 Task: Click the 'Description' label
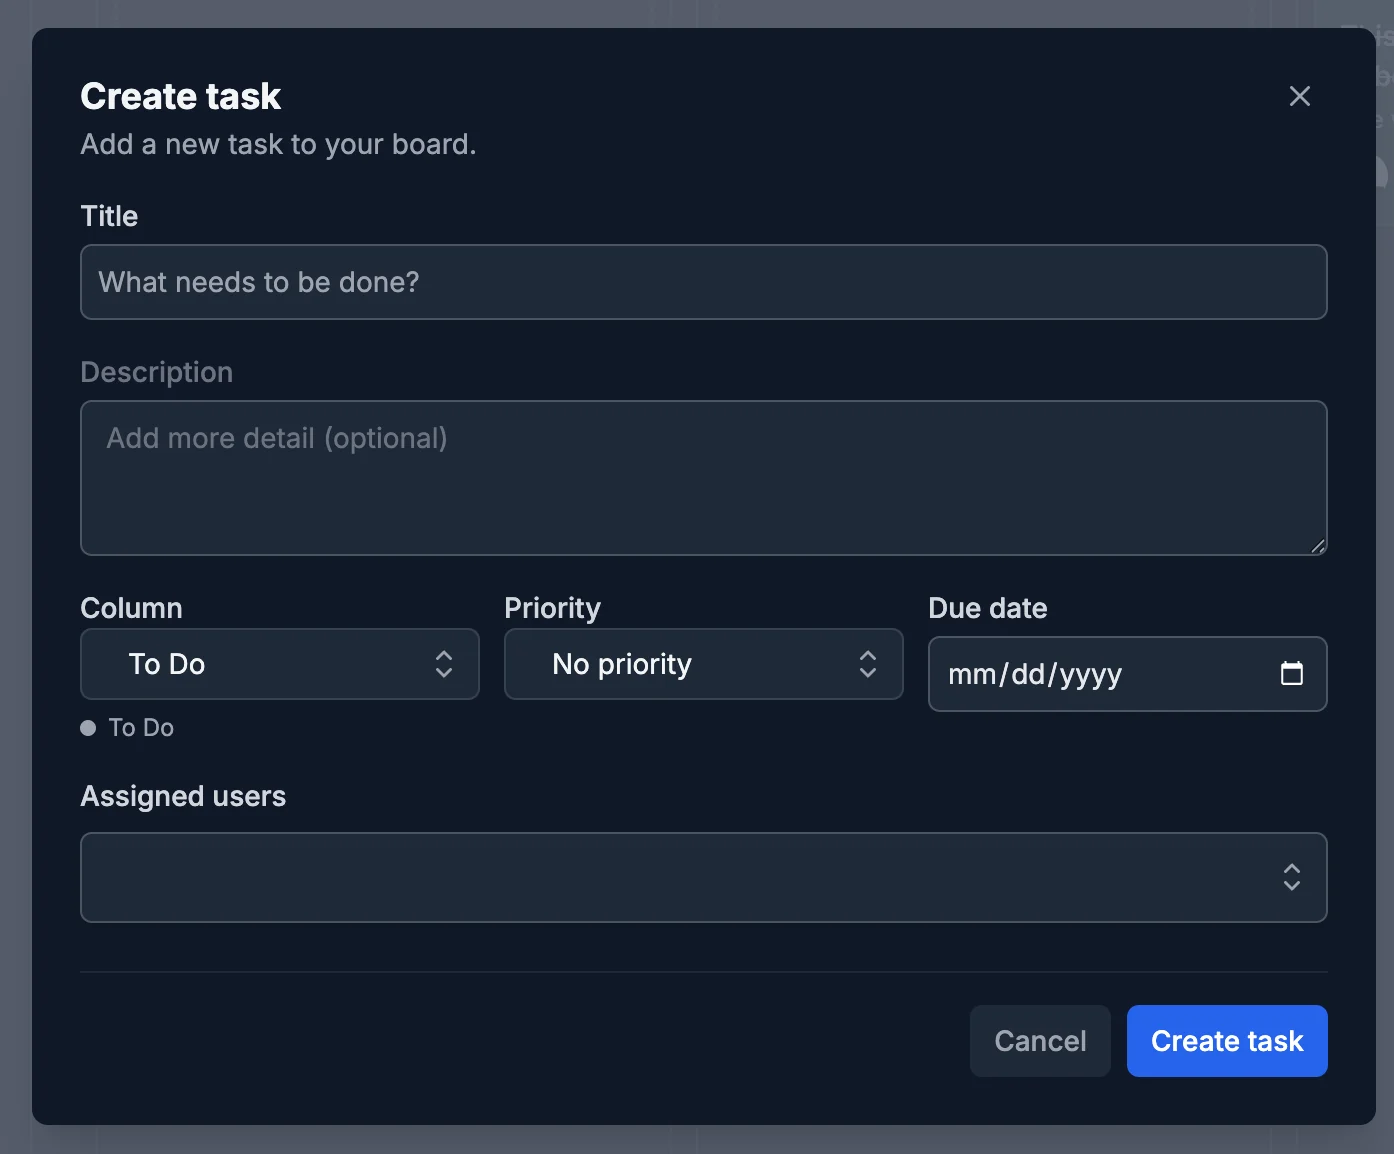point(156,372)
